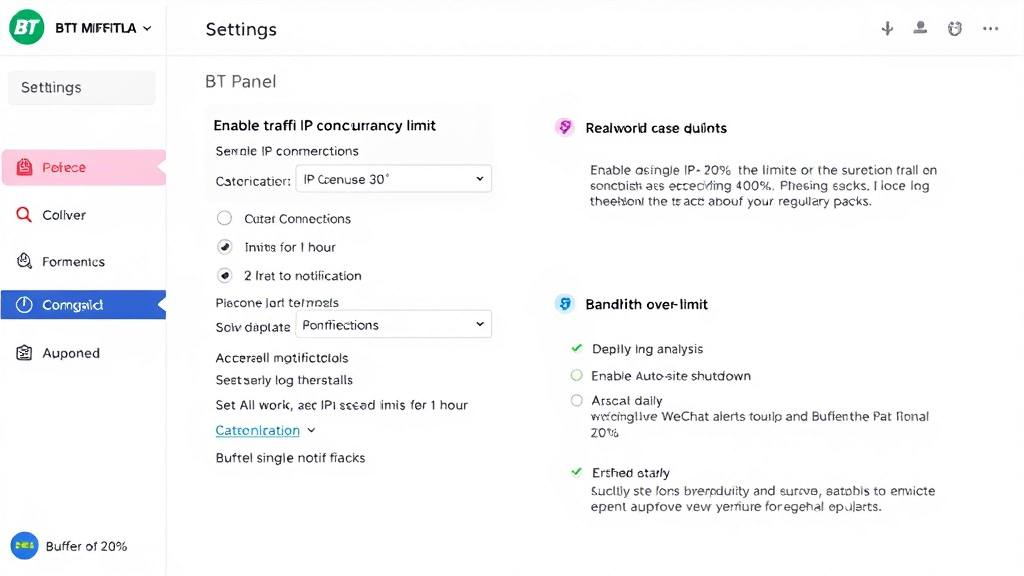Select the Imits for 1 hour radio
Viewport: 1024px width, 576px height.
(224, 247)
